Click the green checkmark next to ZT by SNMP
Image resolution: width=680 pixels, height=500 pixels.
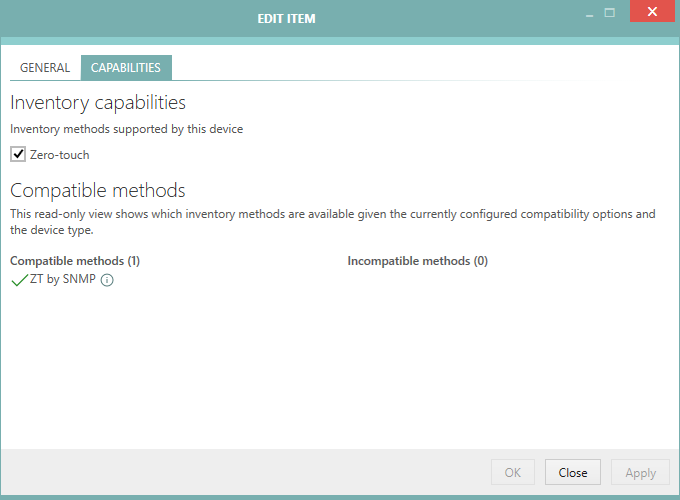[x=19, y=280]
